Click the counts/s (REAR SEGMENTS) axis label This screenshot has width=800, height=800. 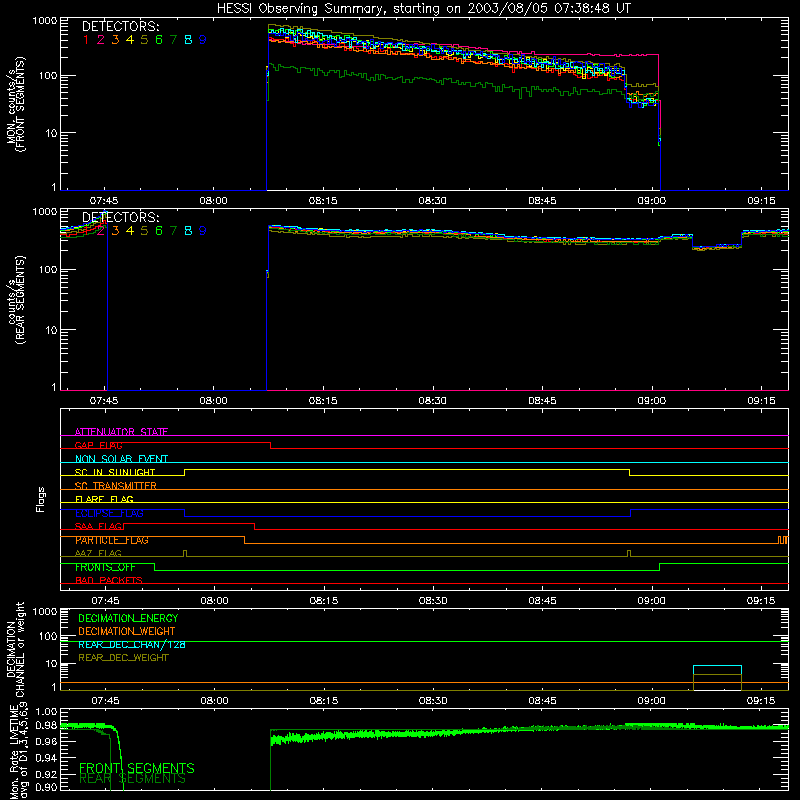15,300
